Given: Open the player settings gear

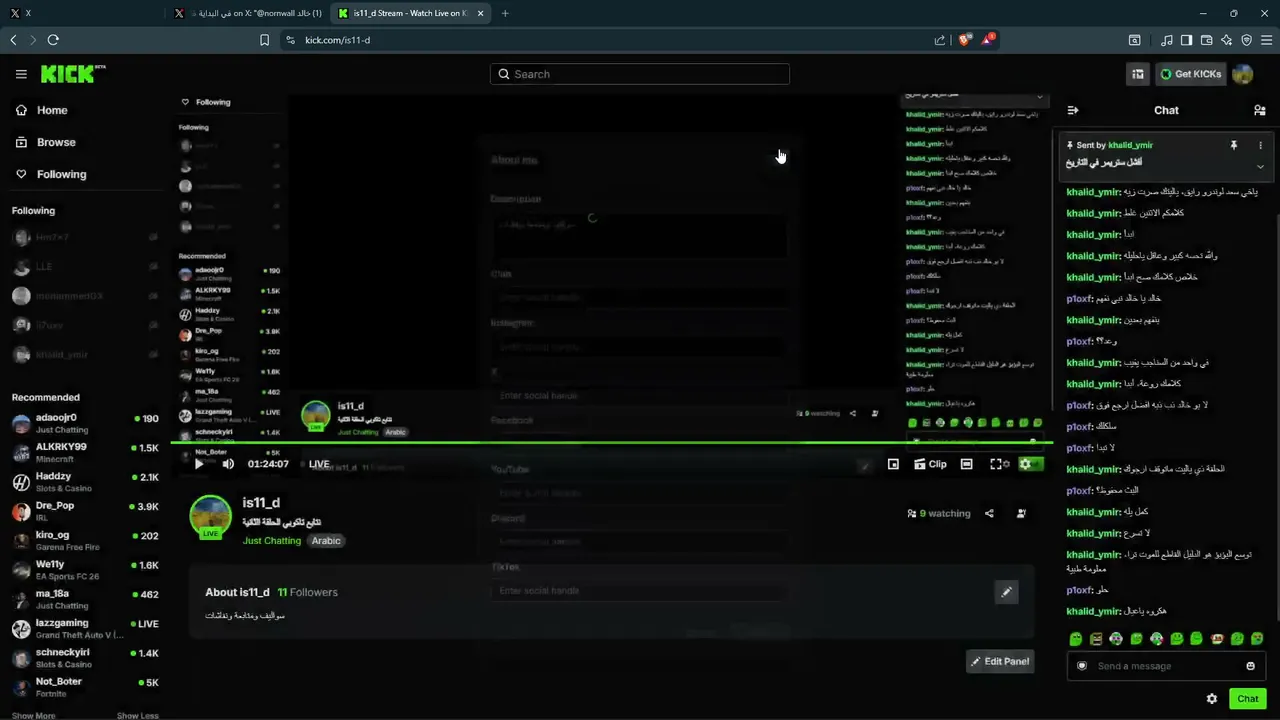Looking at the screenshot, I should [x=1025, y=464].
